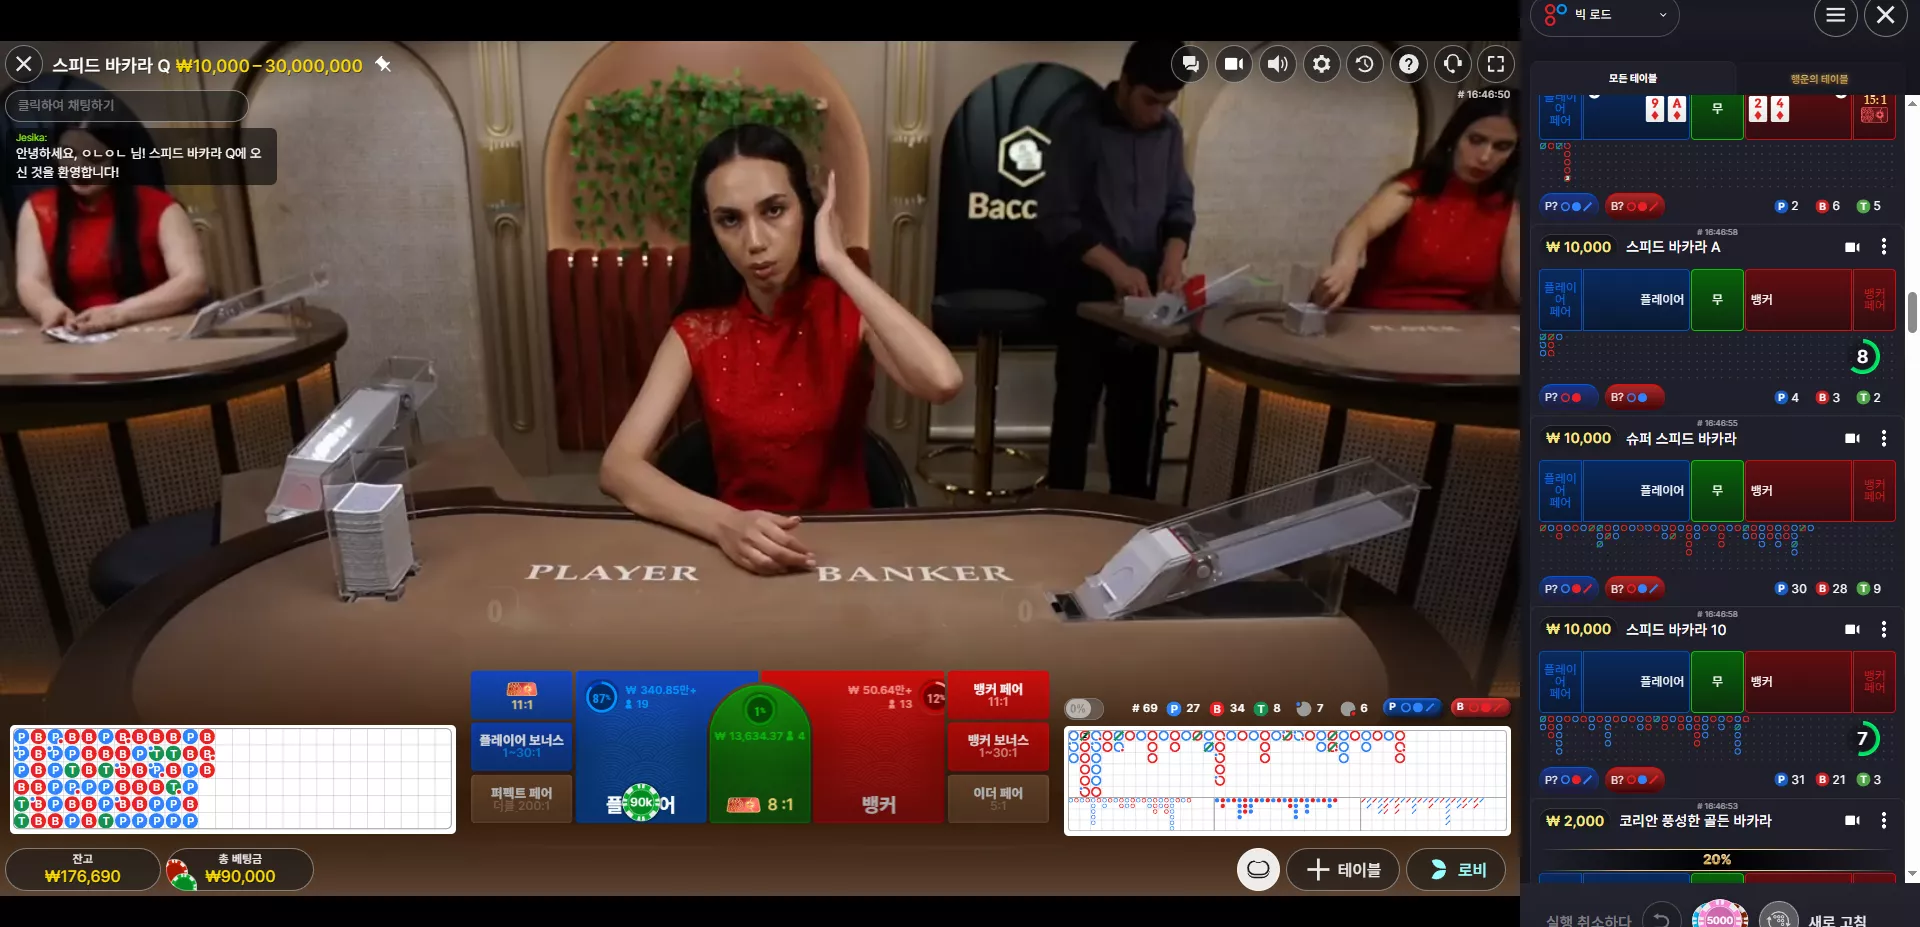Open help with the question mark icon
The height and width of the screenshot is (927, 1920).
[x=1409, y=64]
